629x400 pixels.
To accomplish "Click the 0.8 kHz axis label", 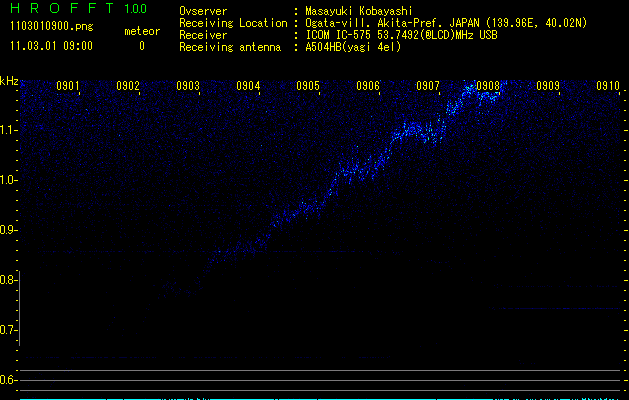I will point(8,280).
